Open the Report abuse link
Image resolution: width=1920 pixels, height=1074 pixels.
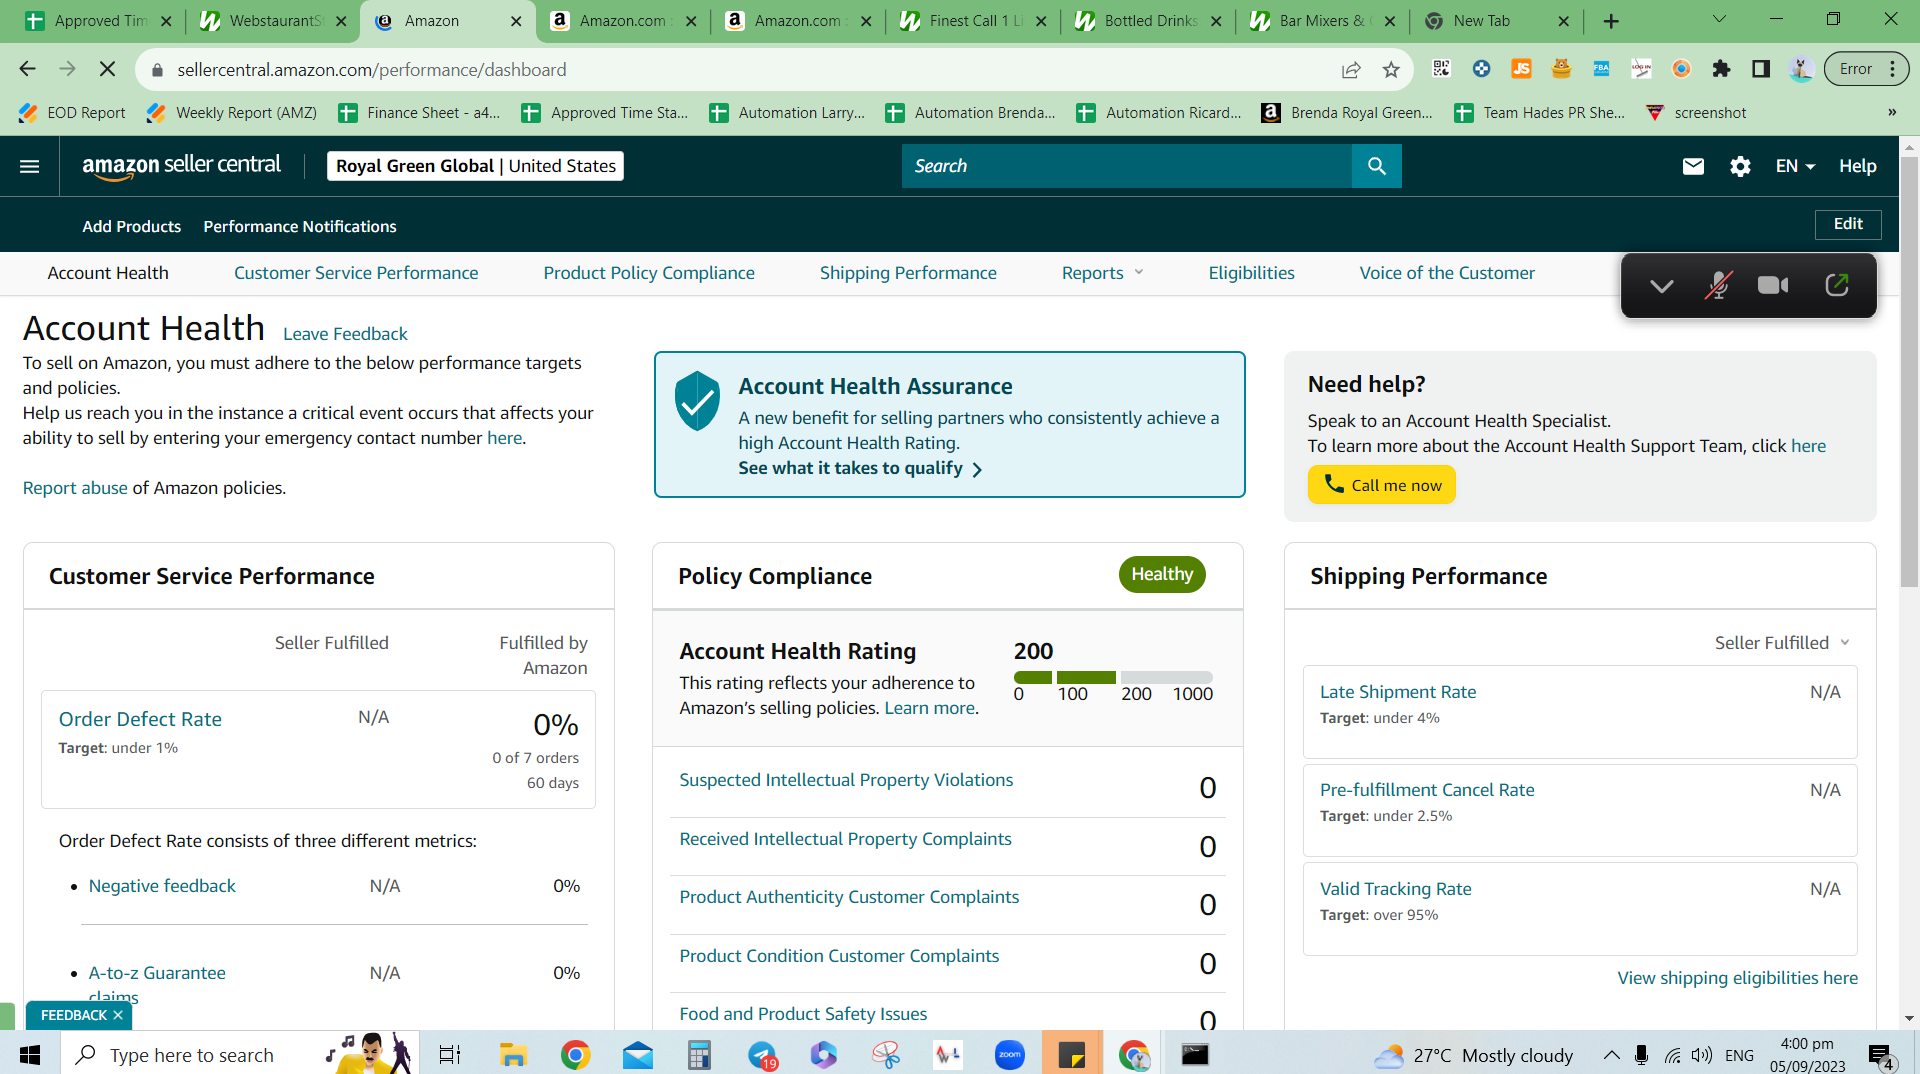coord(75,488)
